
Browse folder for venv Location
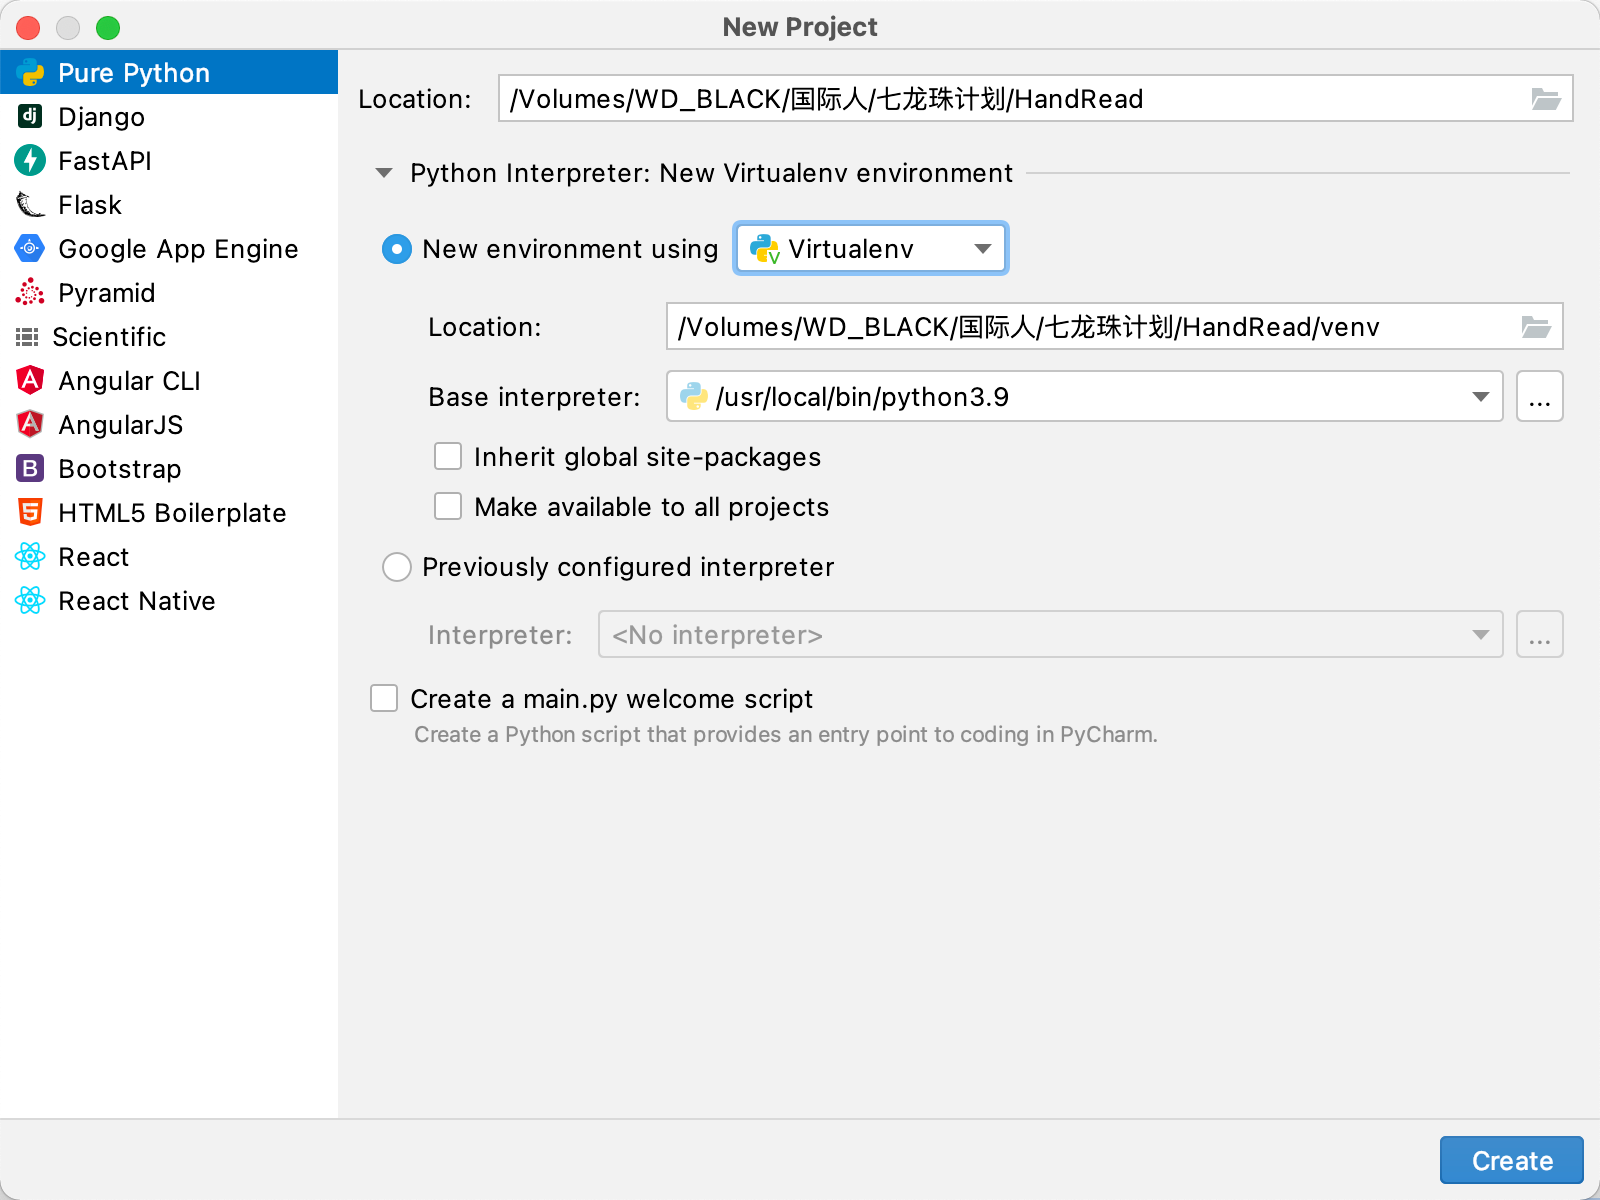(x=1536, y=327)
